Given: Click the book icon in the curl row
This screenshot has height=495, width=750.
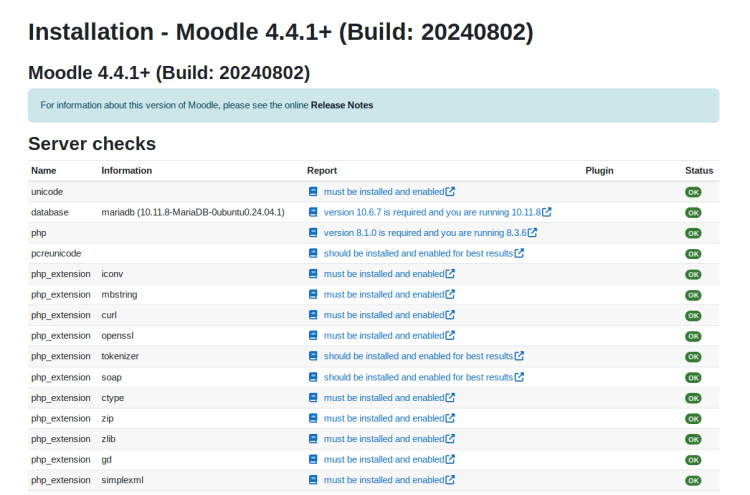Looking at the screenshot, I should click(x=313, y=315).
